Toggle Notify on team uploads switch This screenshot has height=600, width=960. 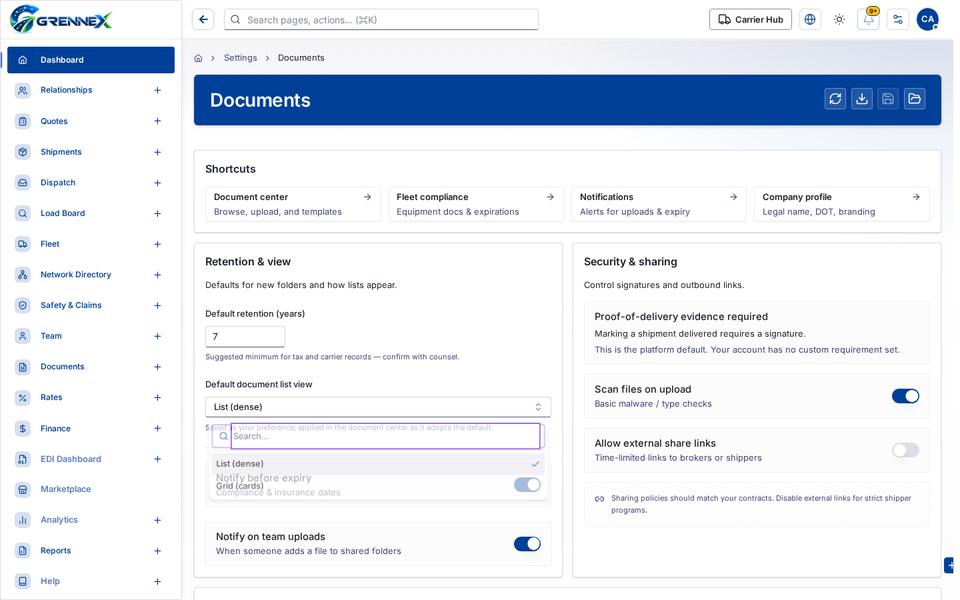pos(527,544)
